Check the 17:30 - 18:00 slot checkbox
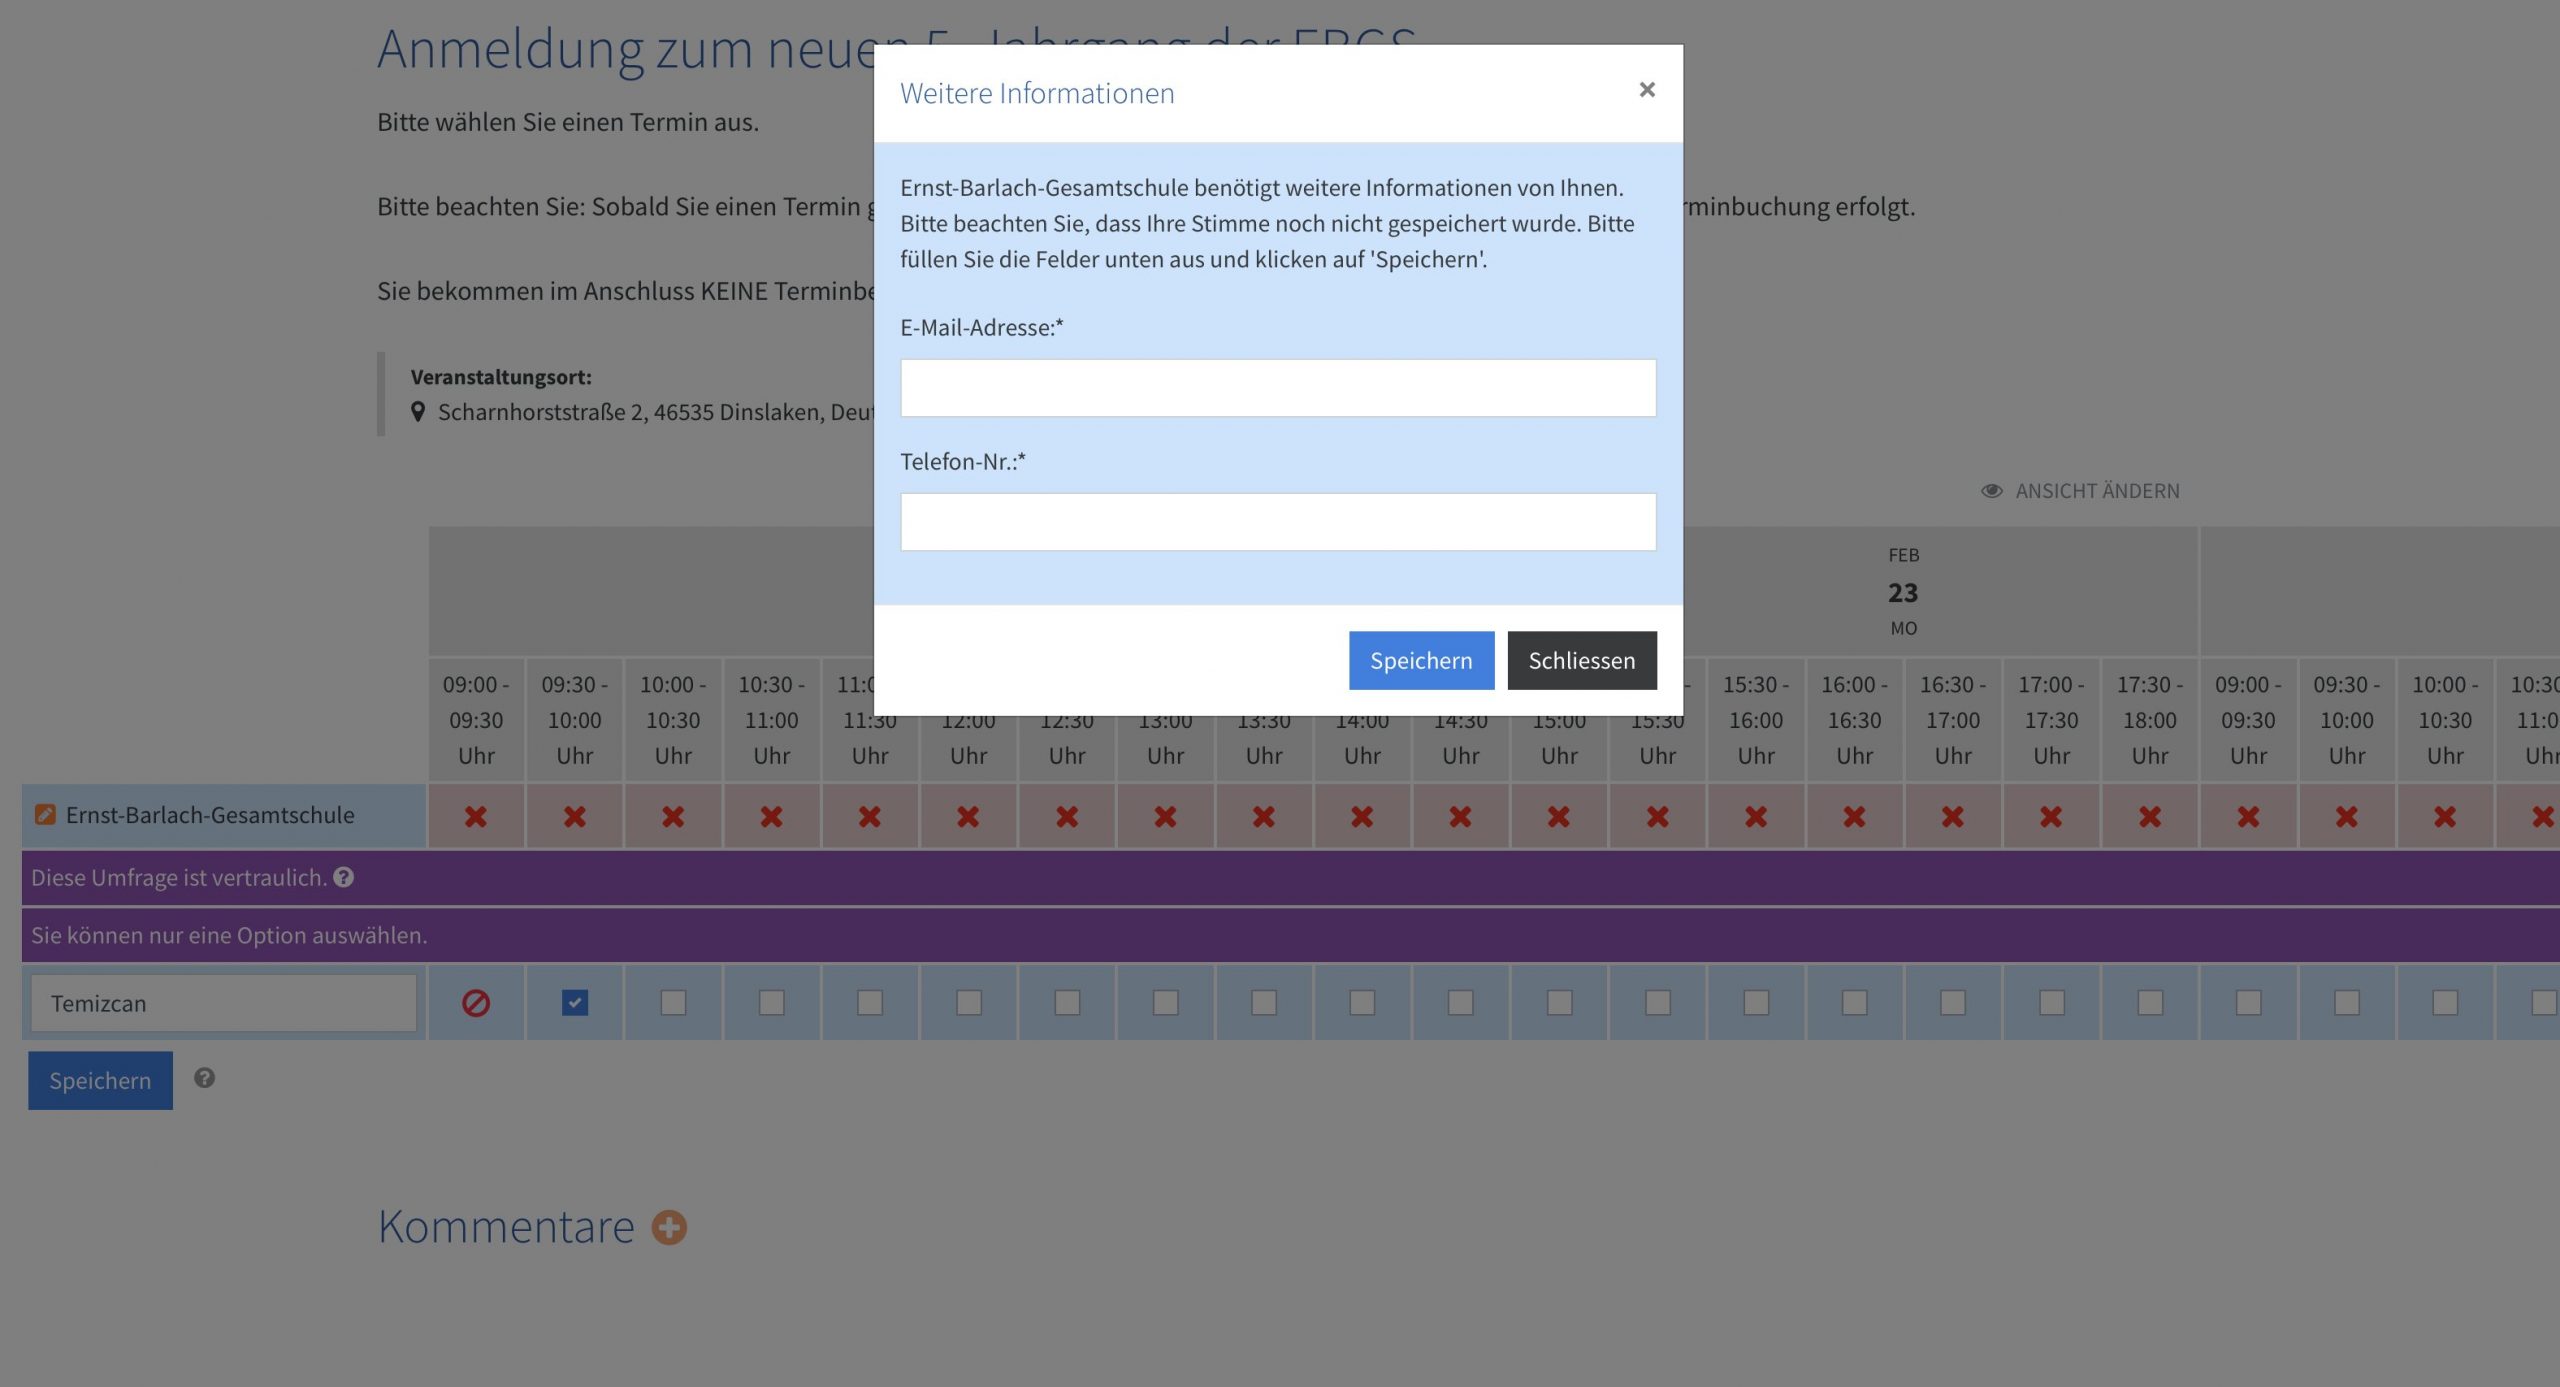This screenshot has height=1387, width=2560. (2149, 1002)
